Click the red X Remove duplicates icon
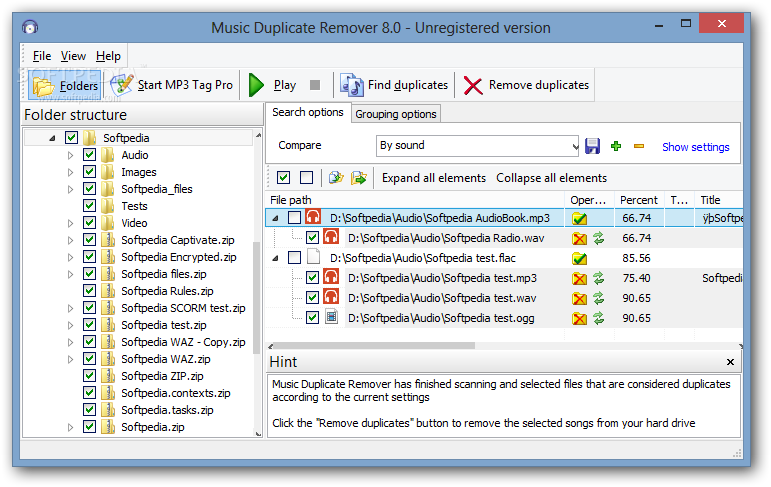The height and width of the screenshot is (487, 771). pyautogui.click(x=473, y=86)
